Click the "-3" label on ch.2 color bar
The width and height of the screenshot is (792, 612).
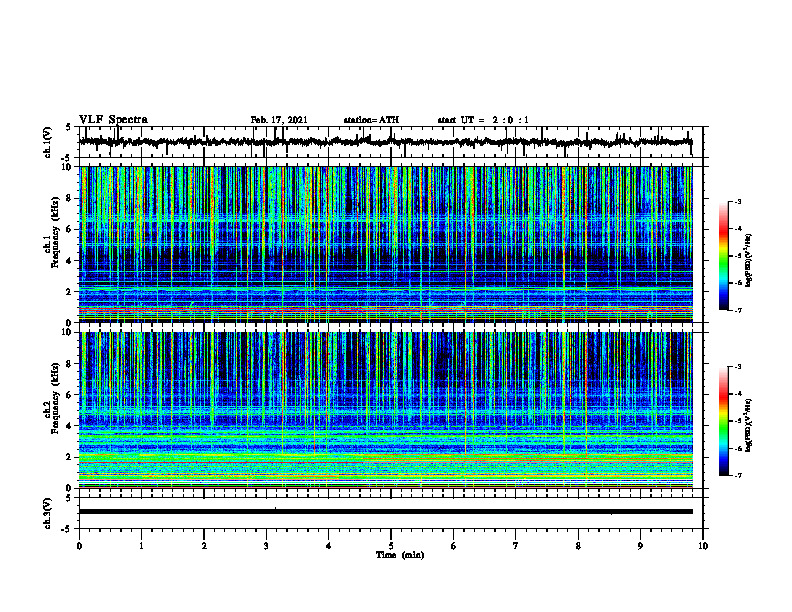coord(737,367)
